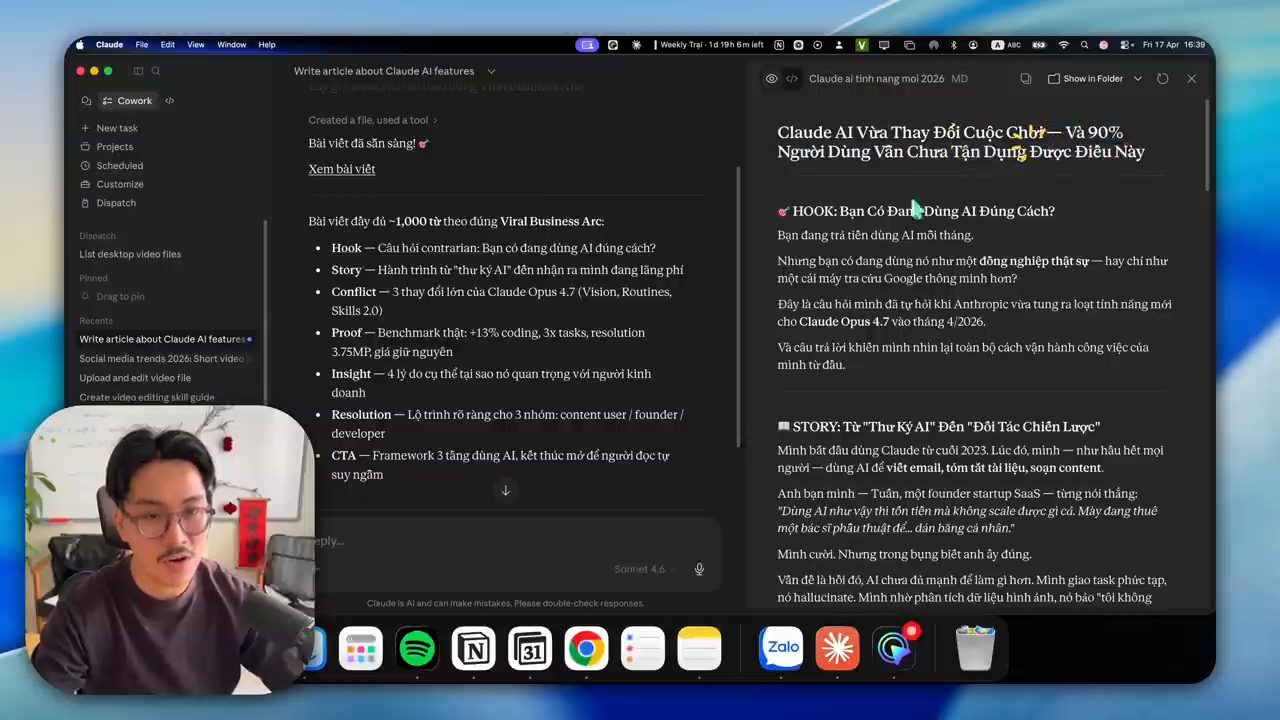Viewport: 1280px width, 720px height.
Task: Refresh the document preview
Action: pos(1162,79)
